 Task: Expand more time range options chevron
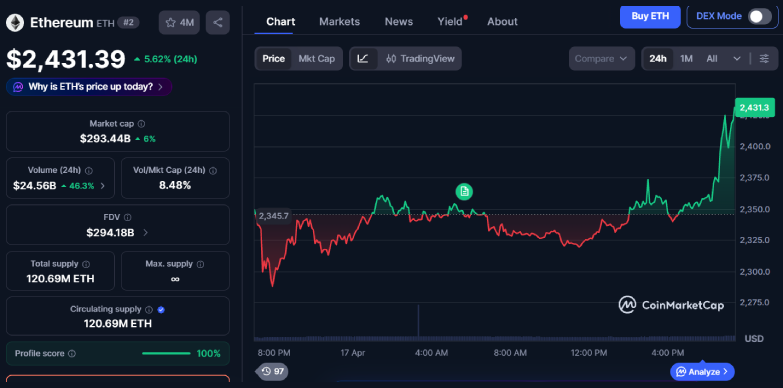[737, 58]
